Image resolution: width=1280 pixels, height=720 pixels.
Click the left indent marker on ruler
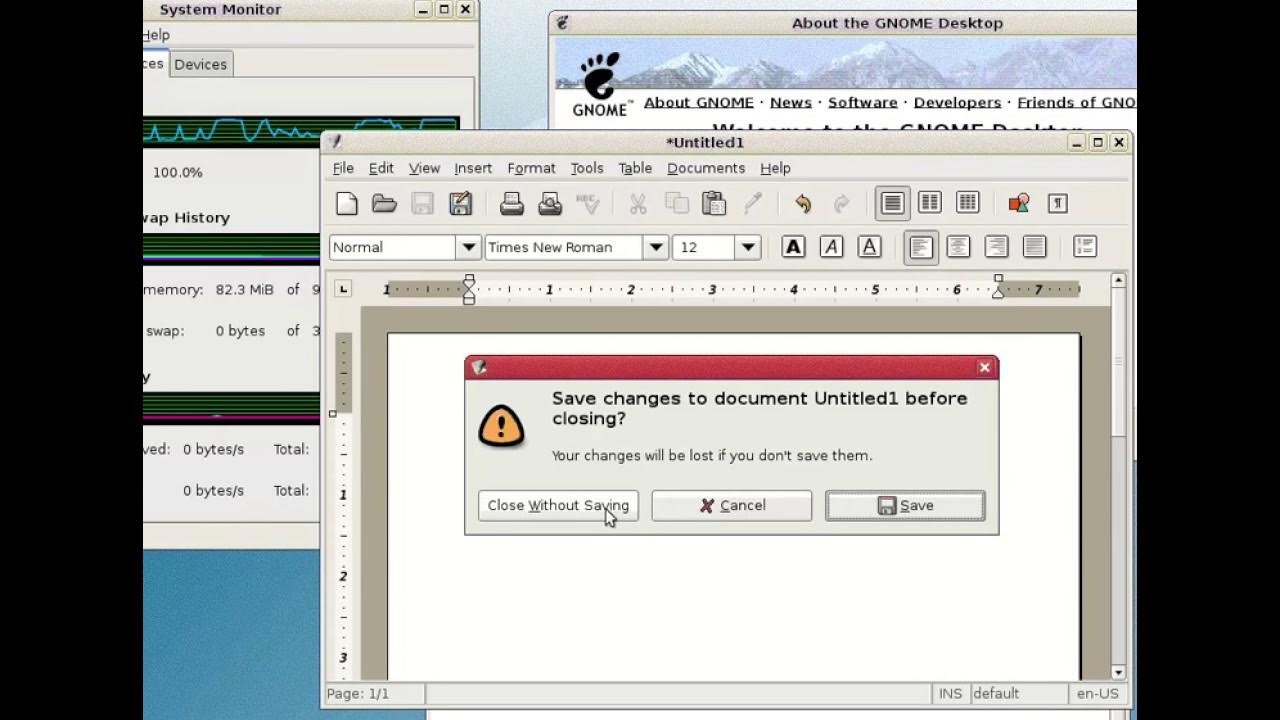[x=469, y=289]
